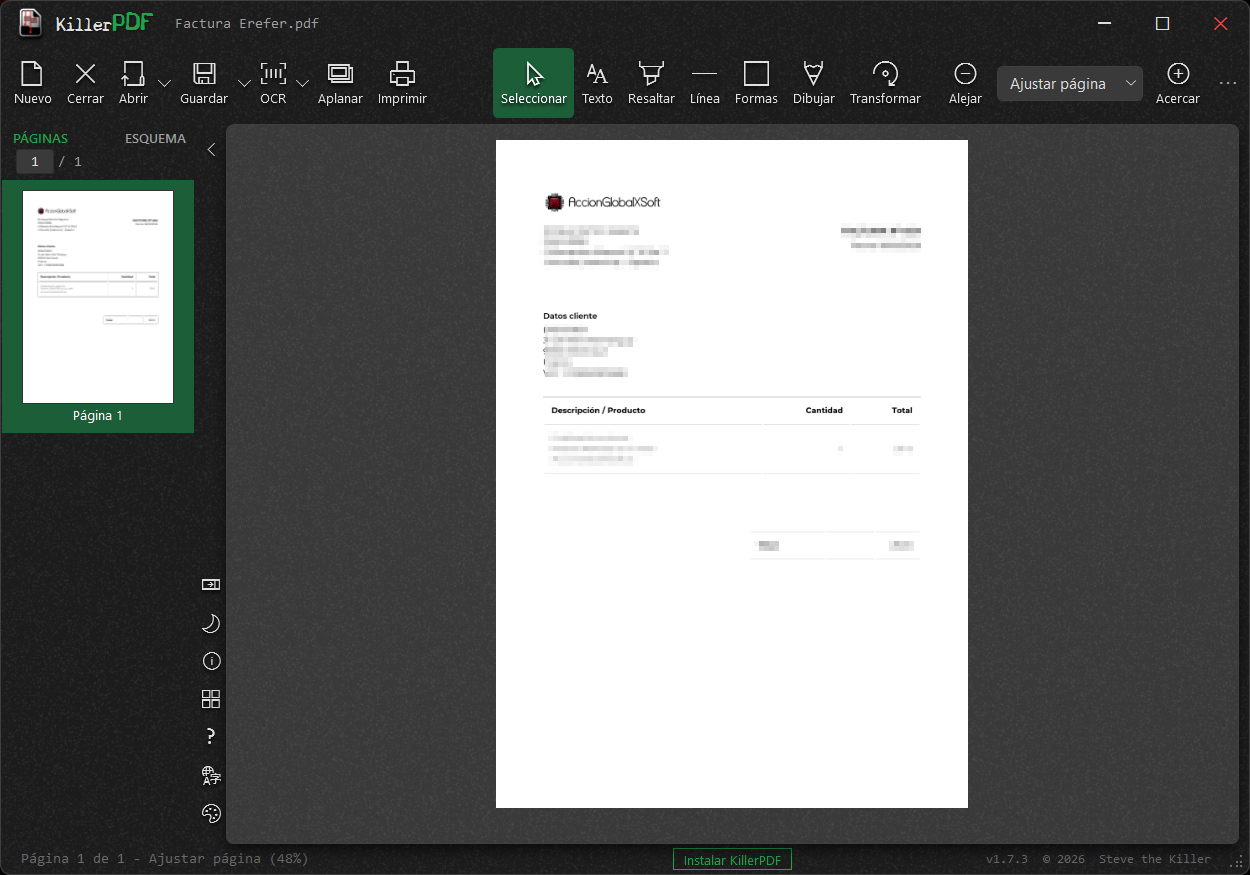Click the Descripción / Producto column header
1250x875 pixels.
(x=598, y=410)
